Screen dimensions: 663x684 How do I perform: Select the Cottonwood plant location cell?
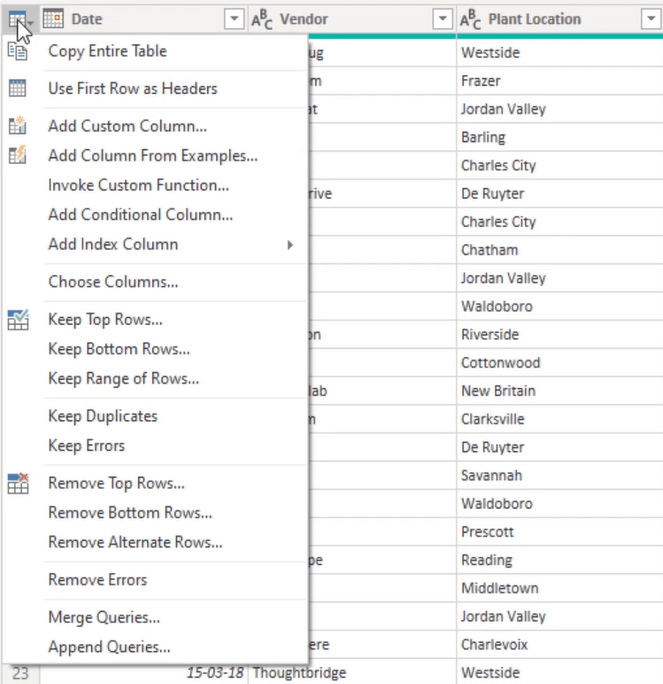(560, 363)
